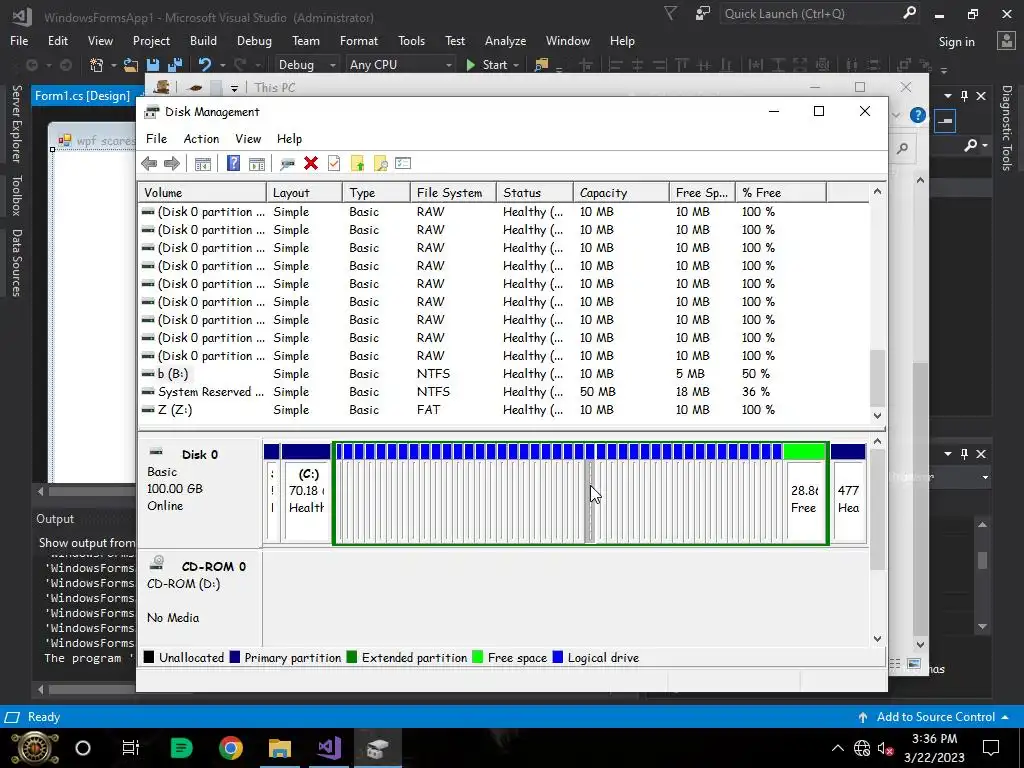Click Open File icon in Visual Studio toolbar
The image size is (1024, 768).
tap(131, 65)
